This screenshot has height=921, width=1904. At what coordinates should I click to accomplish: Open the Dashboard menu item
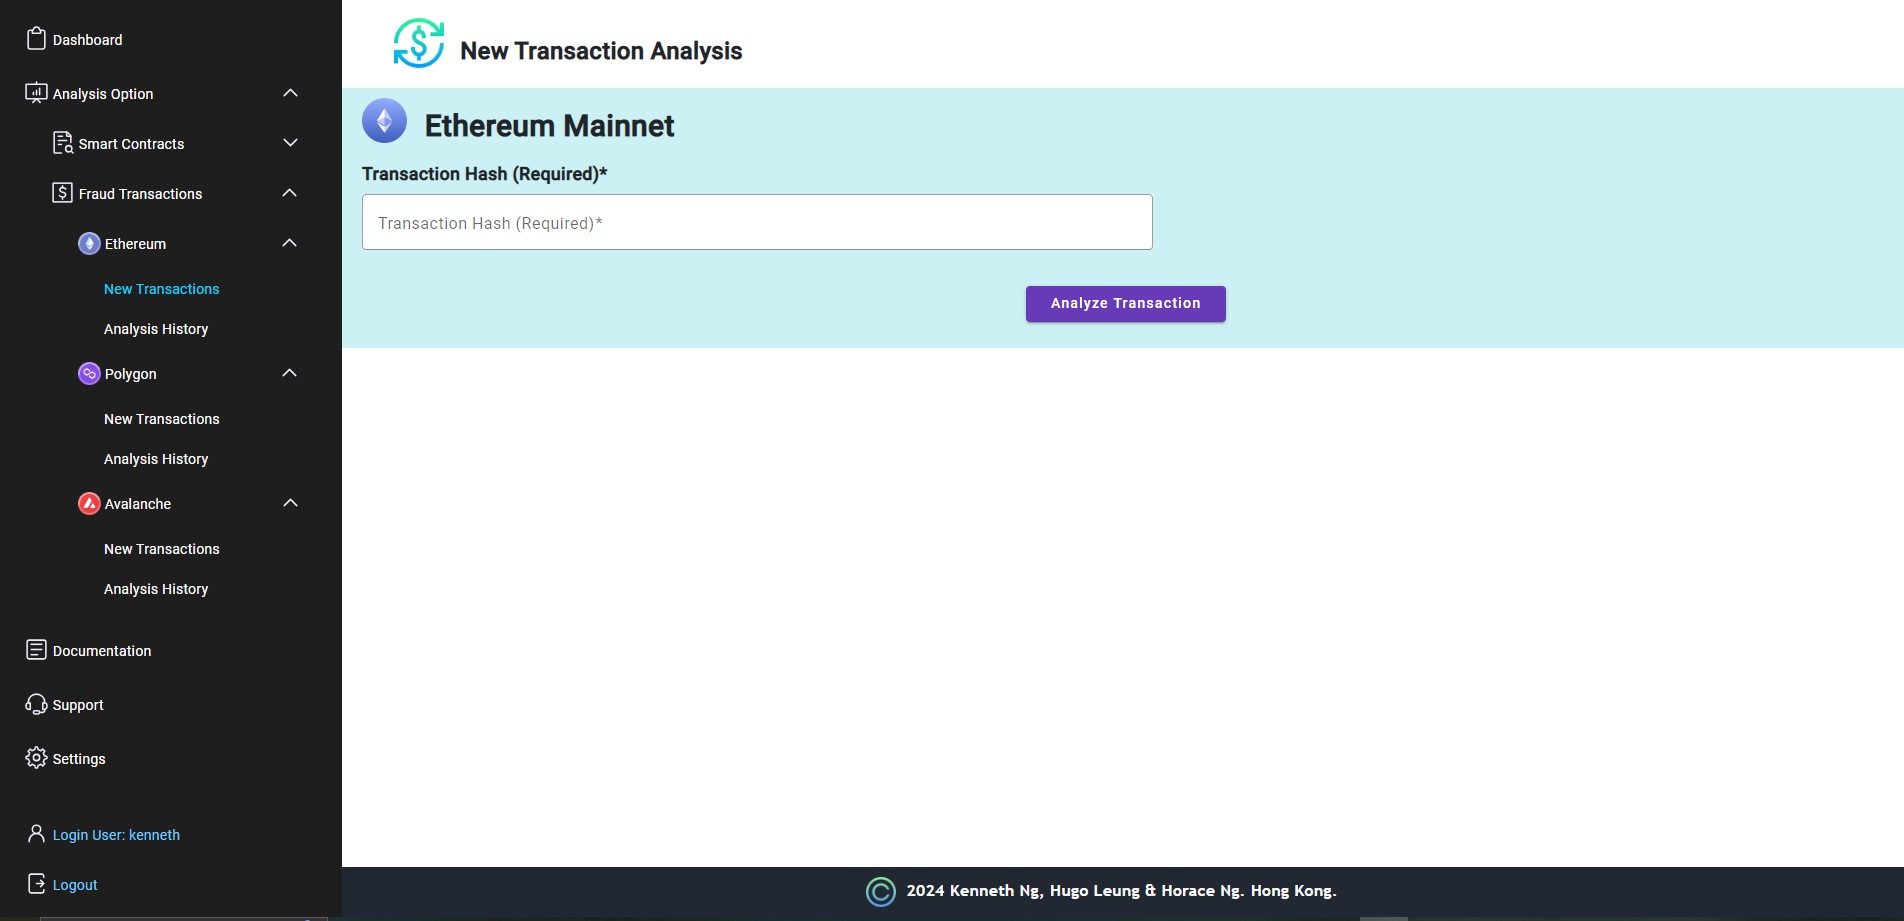point(87,40)
